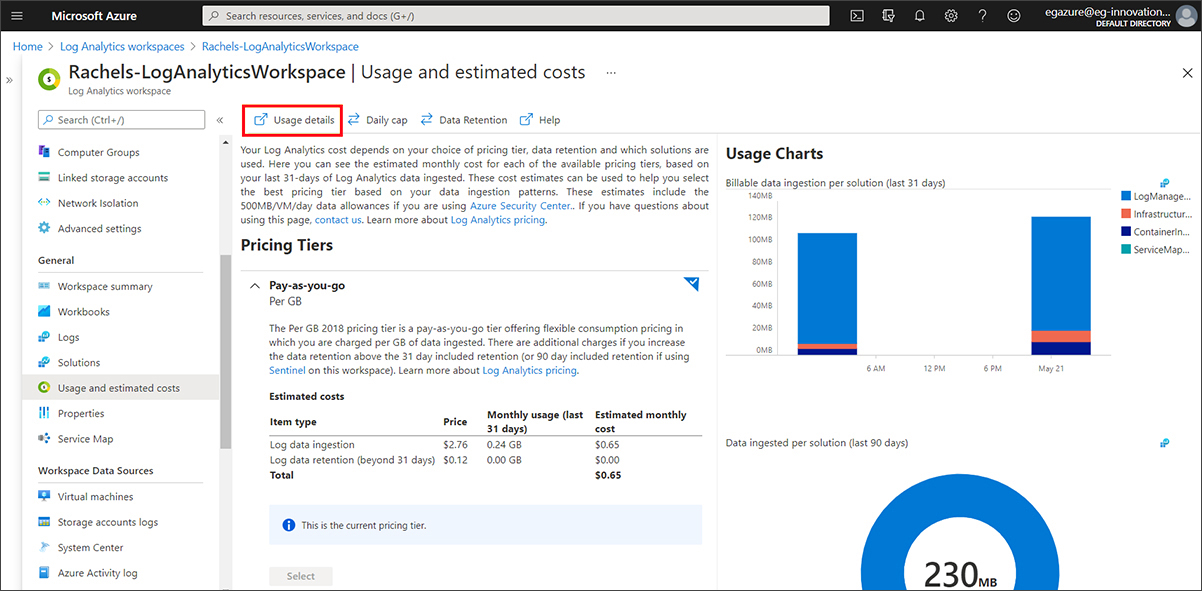Viewport: 1202px width, 591px height.
Task: Collapse the Pay-as-you-go pricing tier section
Action: pos(254,285)
